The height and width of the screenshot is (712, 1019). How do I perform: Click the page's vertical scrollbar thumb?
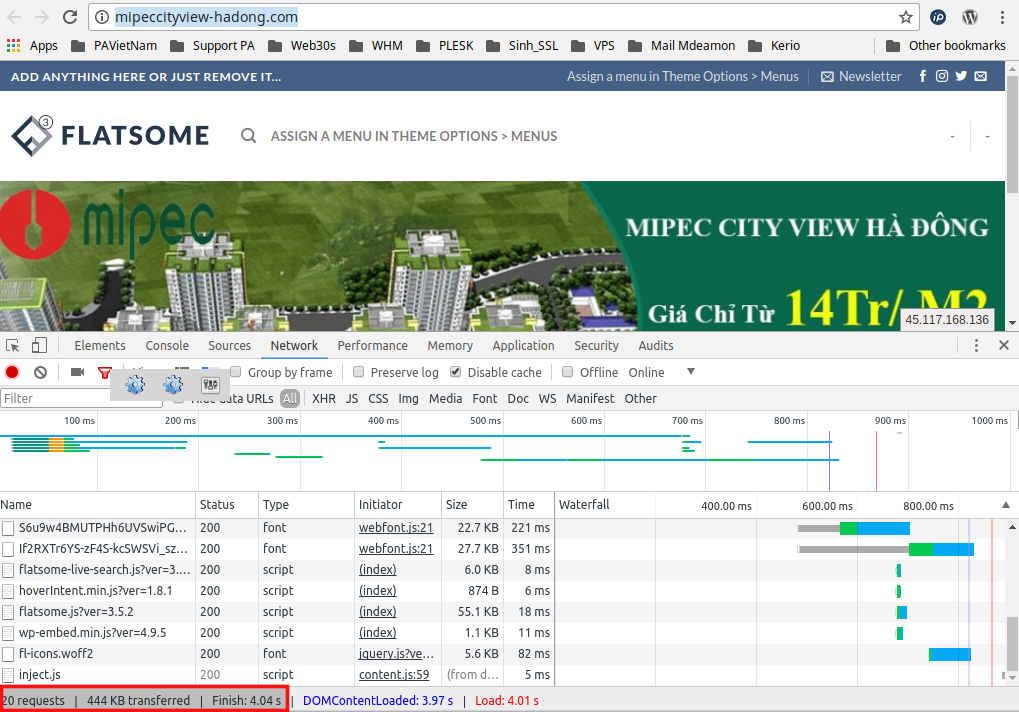[x=1013, y=133]
